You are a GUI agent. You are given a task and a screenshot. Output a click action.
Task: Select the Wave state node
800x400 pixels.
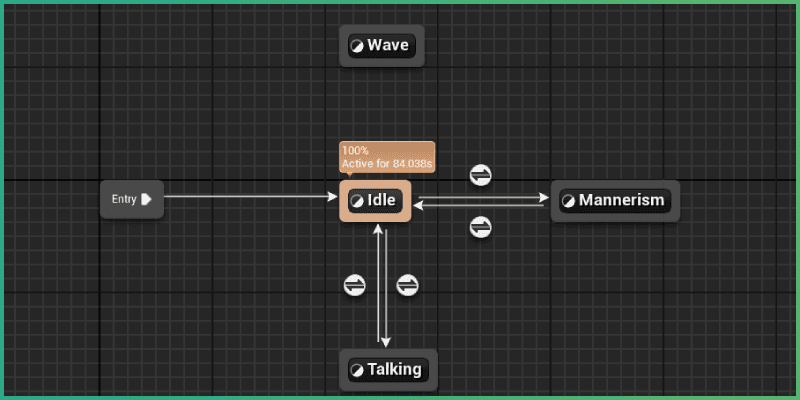coord(382,46)
